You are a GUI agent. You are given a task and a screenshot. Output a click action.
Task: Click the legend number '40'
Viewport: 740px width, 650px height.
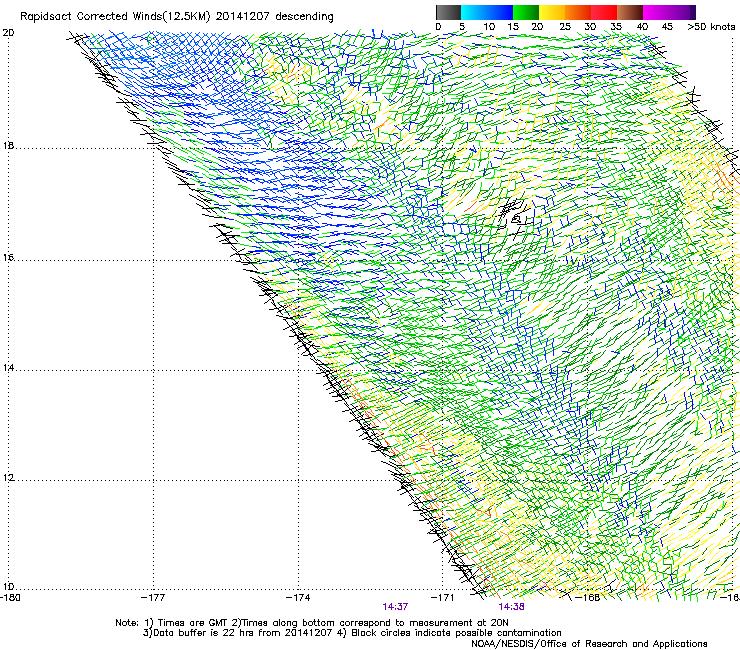[x=642, y=27]
